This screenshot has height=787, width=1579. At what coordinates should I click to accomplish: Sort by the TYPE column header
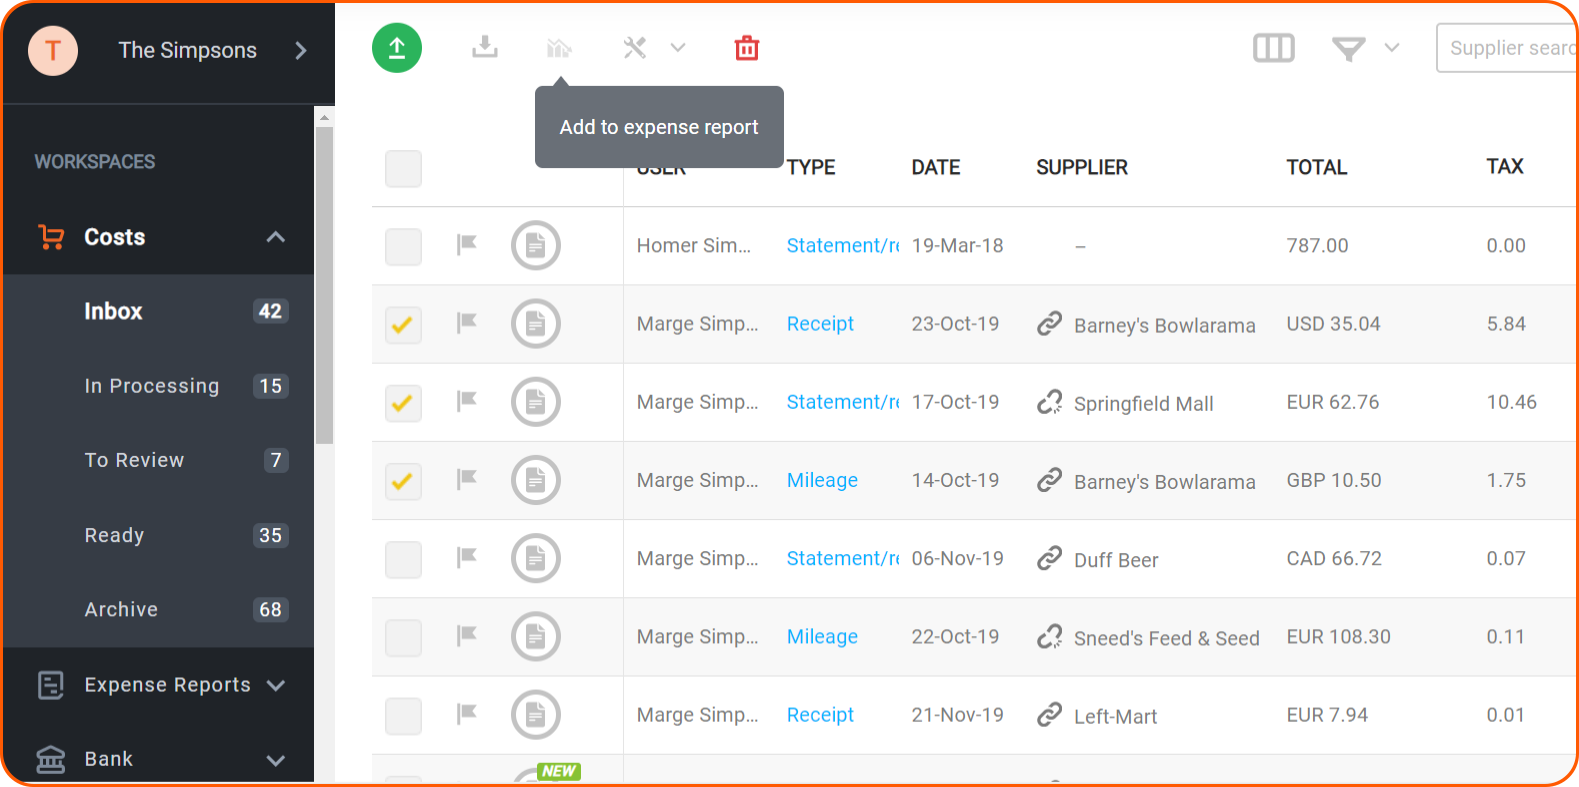(811, 167)
